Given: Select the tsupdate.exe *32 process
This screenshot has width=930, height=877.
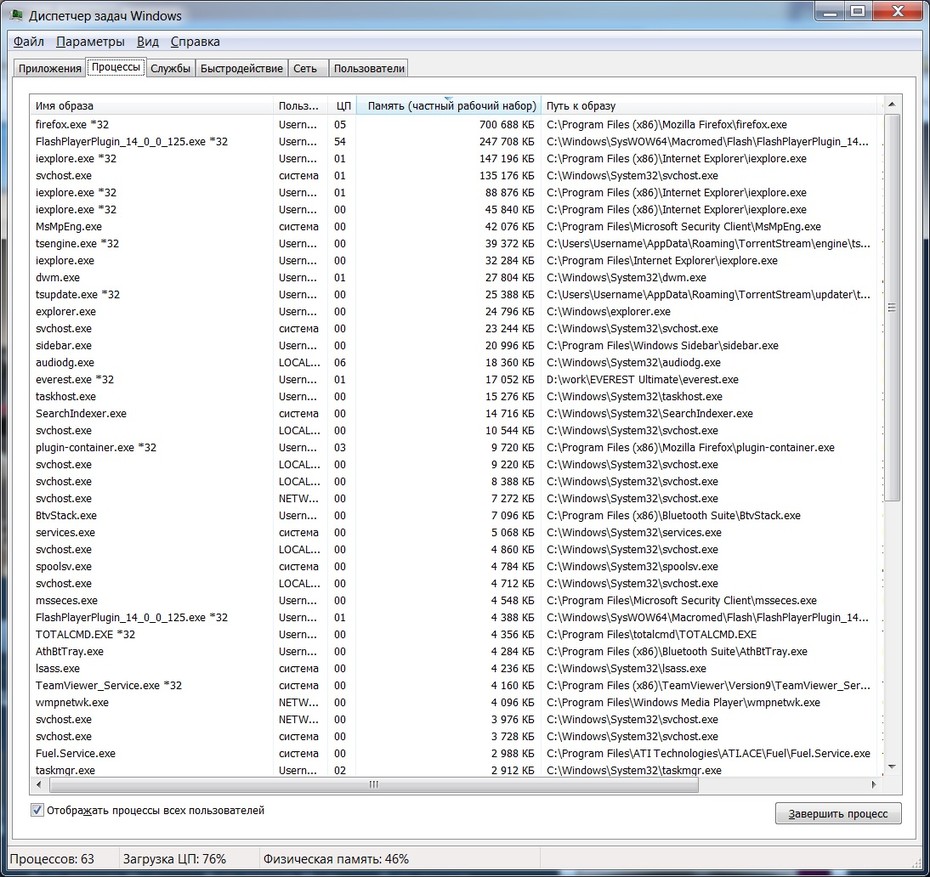Looking at the screenshot, I should click(456, 295).
